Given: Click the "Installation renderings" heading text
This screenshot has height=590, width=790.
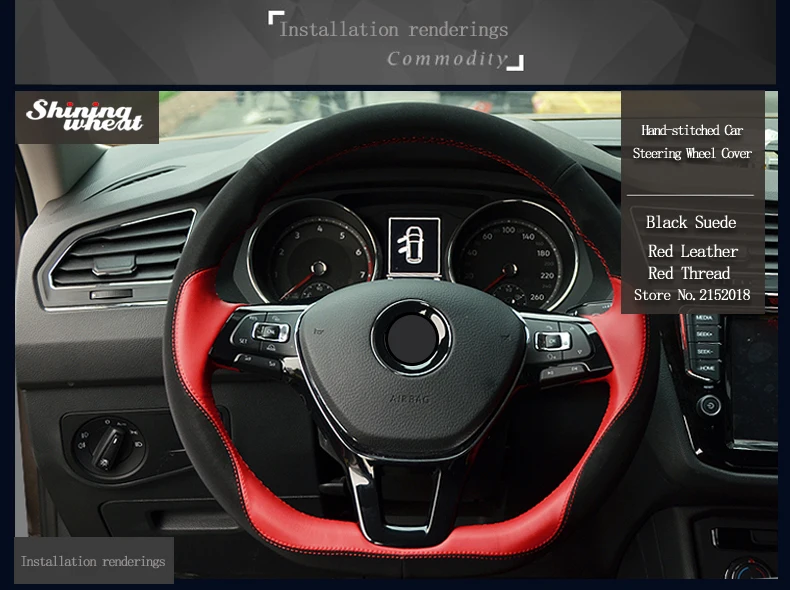Looking at the screenshot, I should click(x=393, y=29).
